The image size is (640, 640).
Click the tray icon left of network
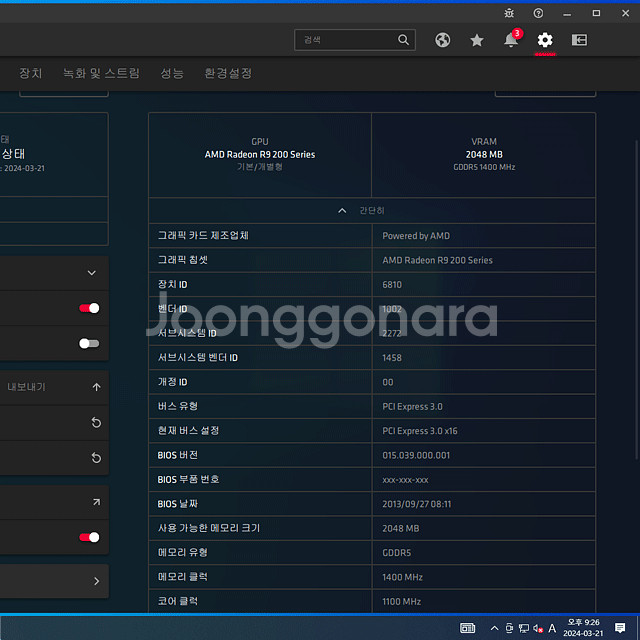509,628
